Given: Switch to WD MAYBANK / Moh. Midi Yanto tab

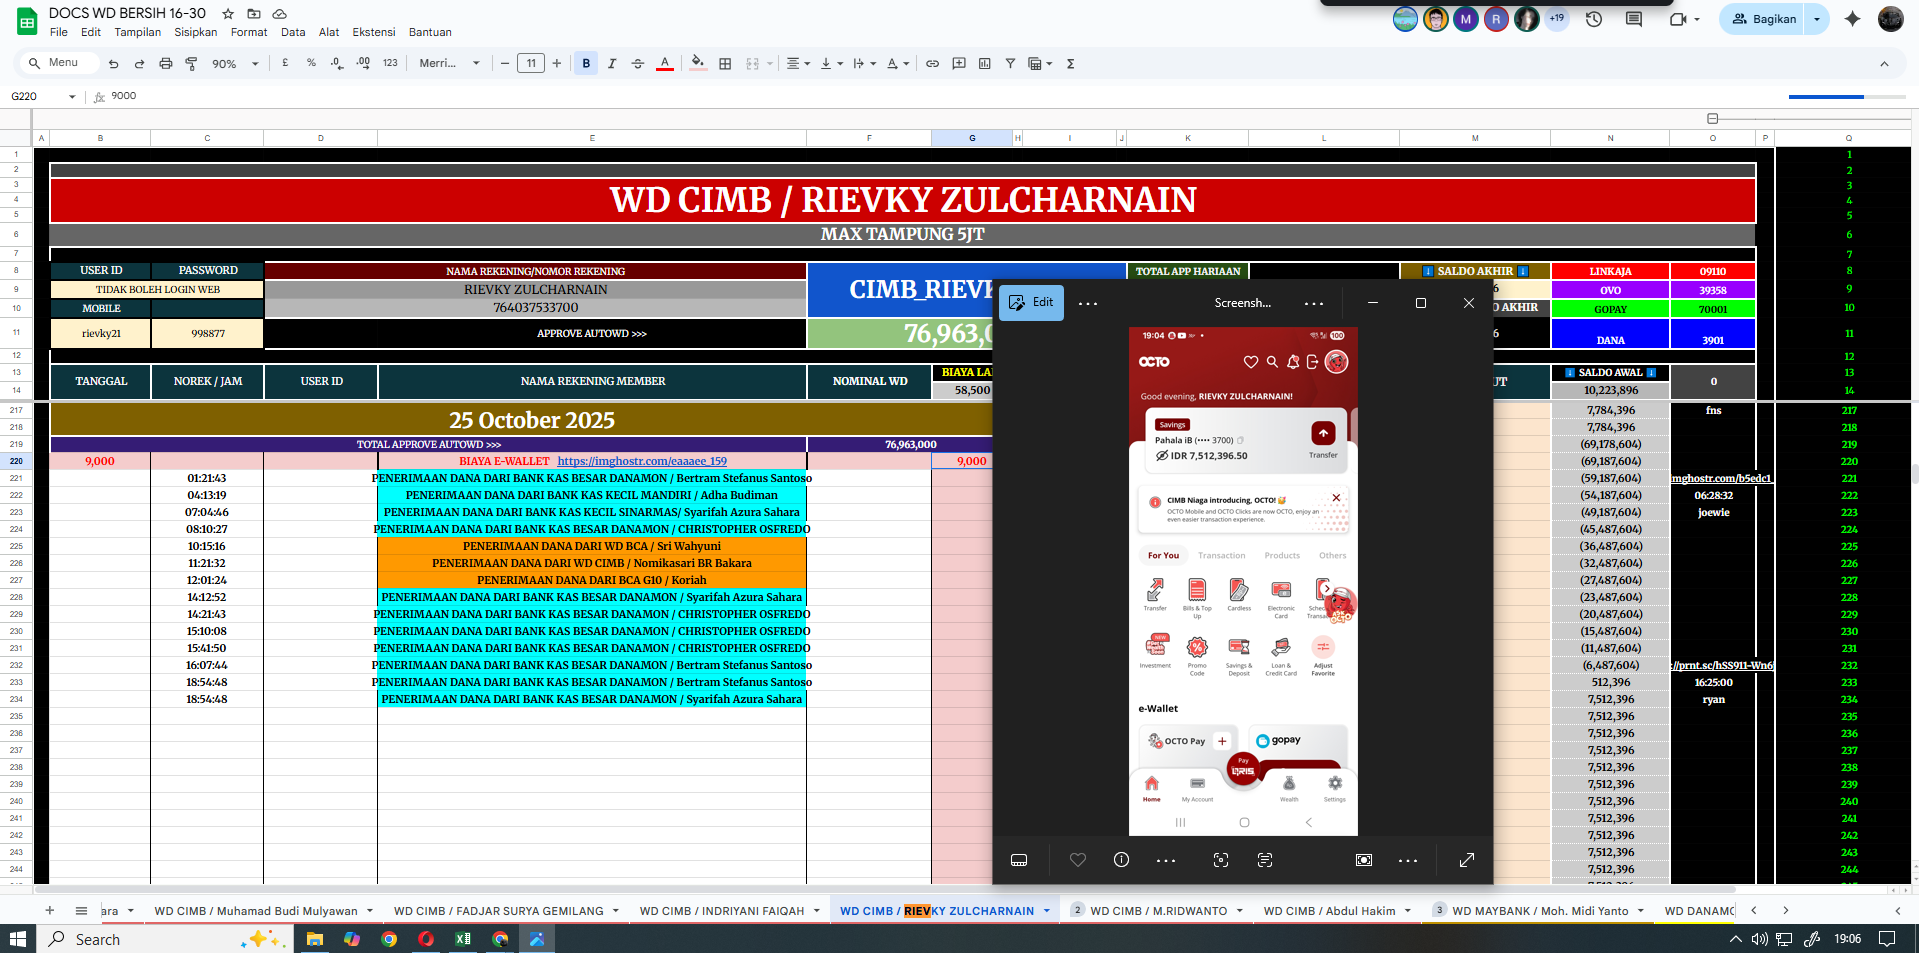Looking at the screenshot, I should pos(1540,911).
